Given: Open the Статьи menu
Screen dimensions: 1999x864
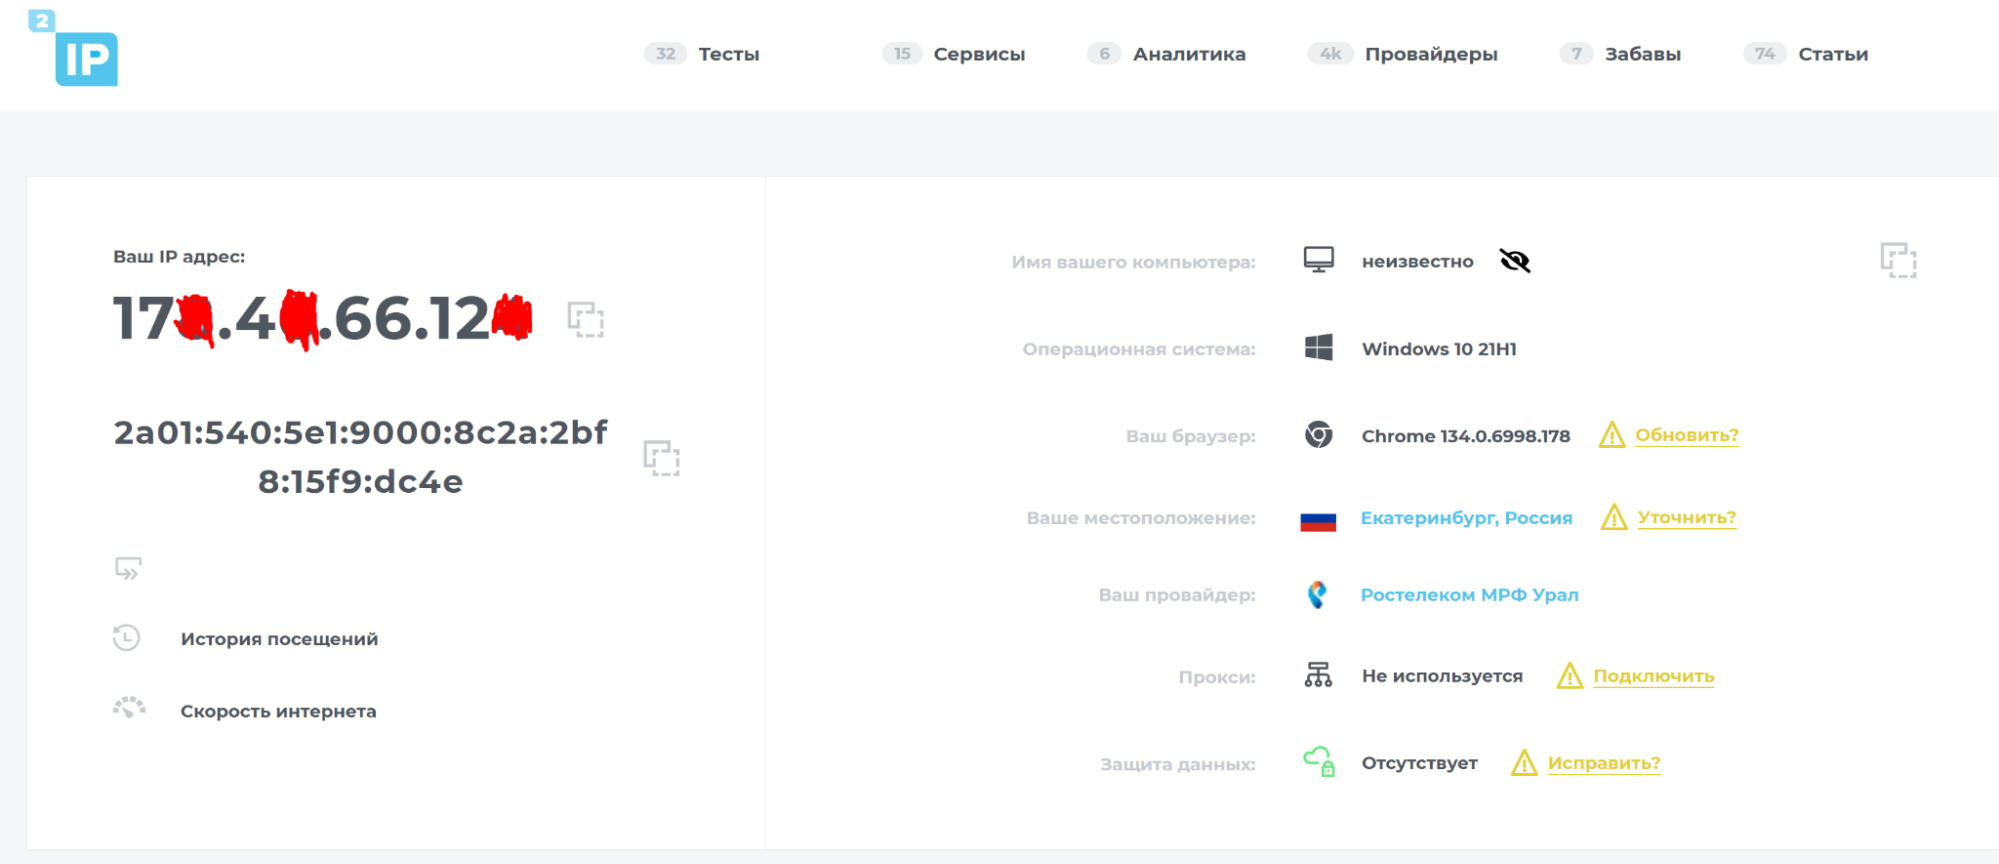Looking at the screenshot, I should 1833,54.
